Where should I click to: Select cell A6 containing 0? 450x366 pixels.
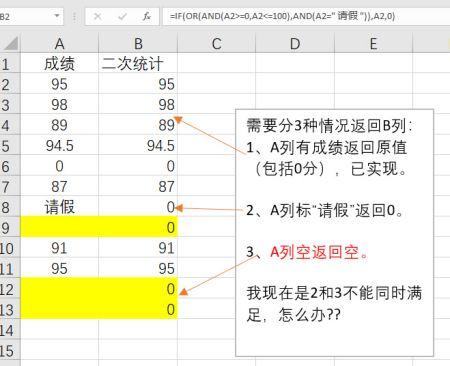pyautogui.click(x=60, y=166)
